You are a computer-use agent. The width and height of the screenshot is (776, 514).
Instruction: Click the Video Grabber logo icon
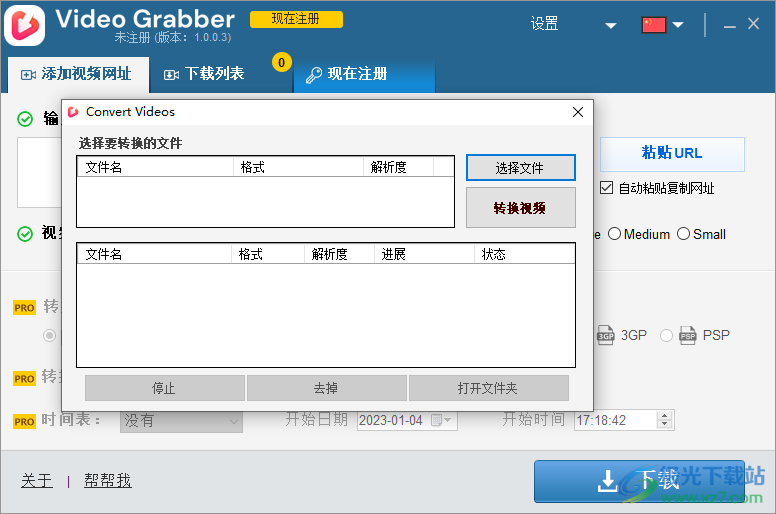click(x=25, y=25)
